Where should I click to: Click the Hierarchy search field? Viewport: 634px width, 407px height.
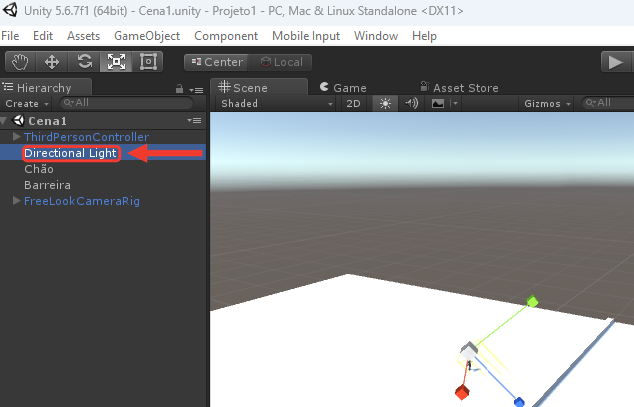(126, 103)
